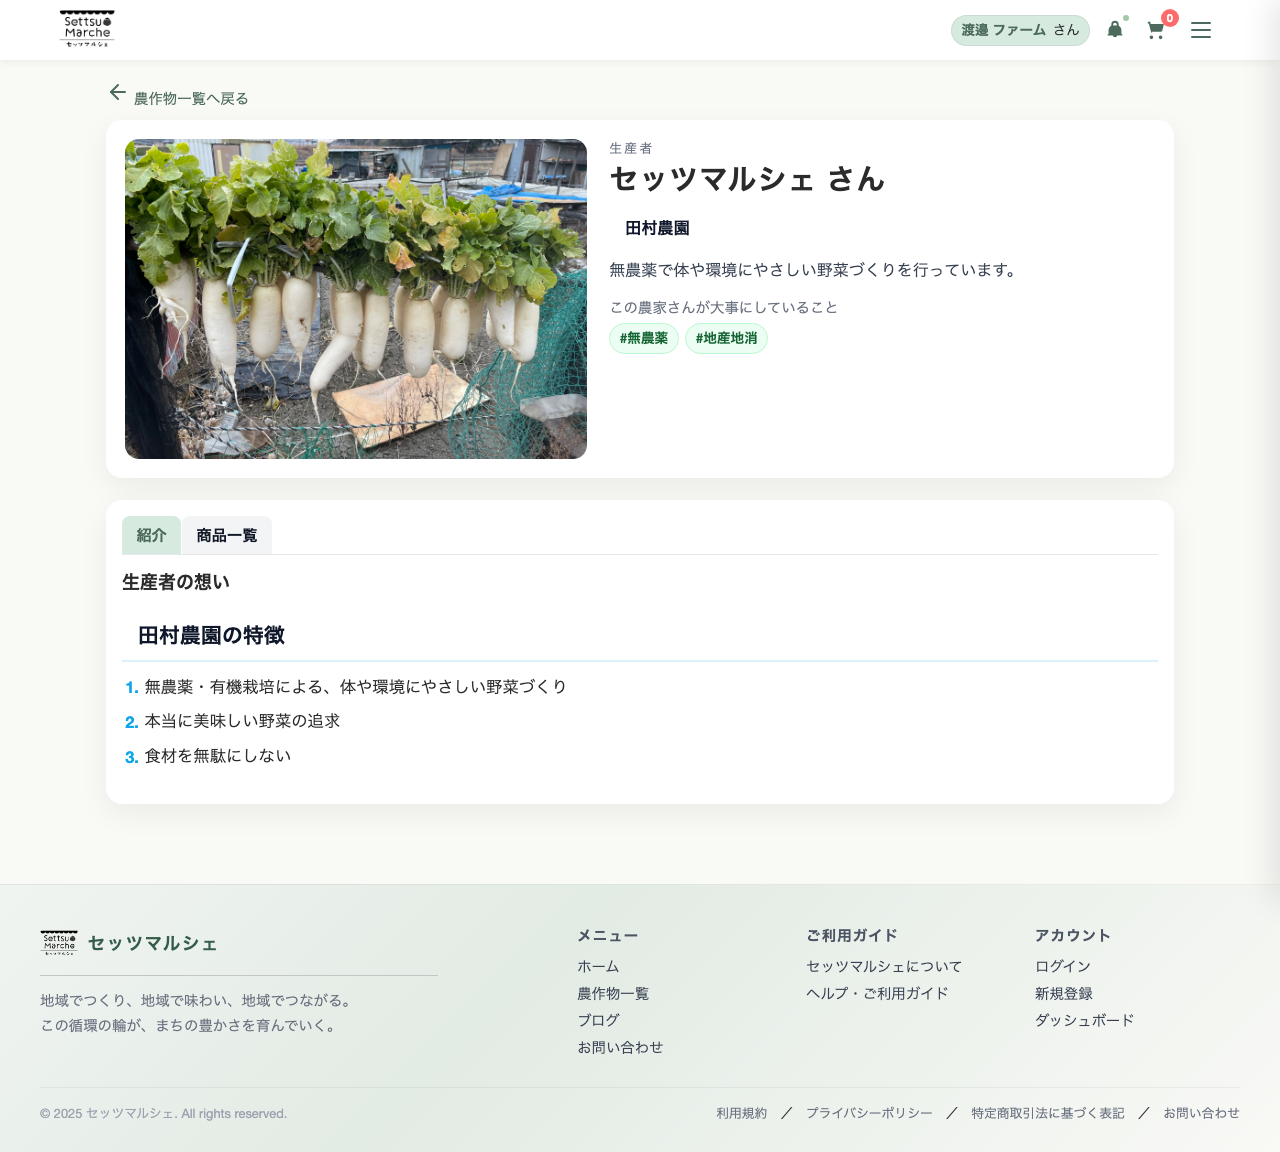Go back via 農作物一覧へ戻る link
The image size is (1280, 1152).
point(191,98)
